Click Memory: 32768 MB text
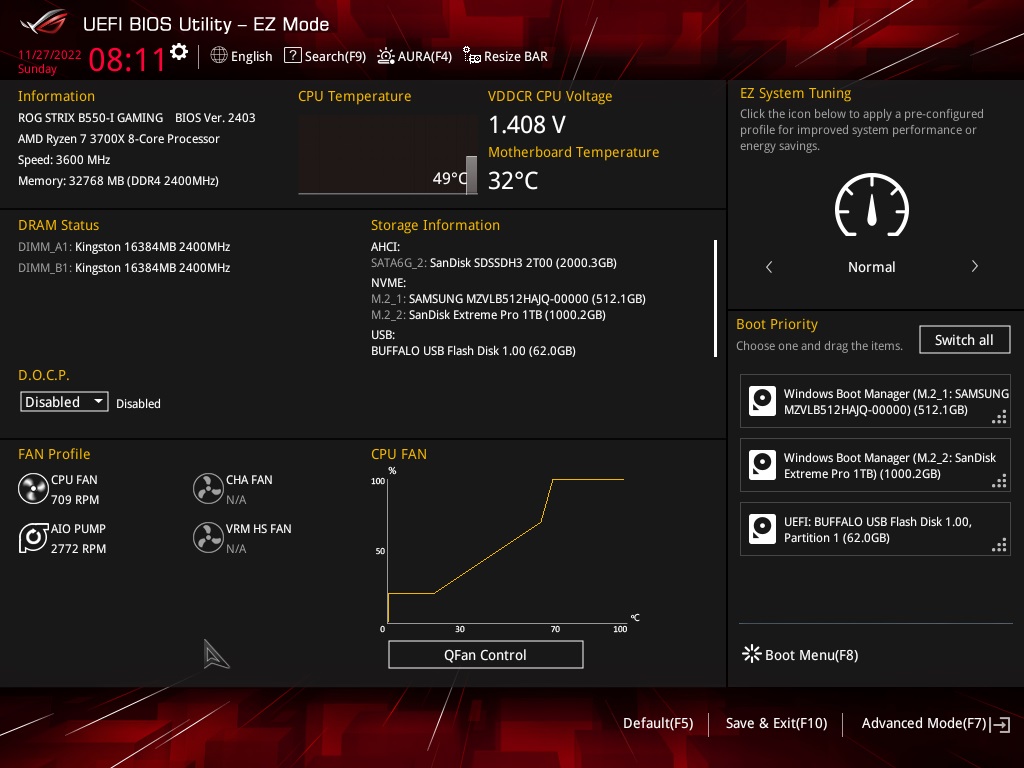Viewport: 1024px width, 768px height. [x=118, y=180]
